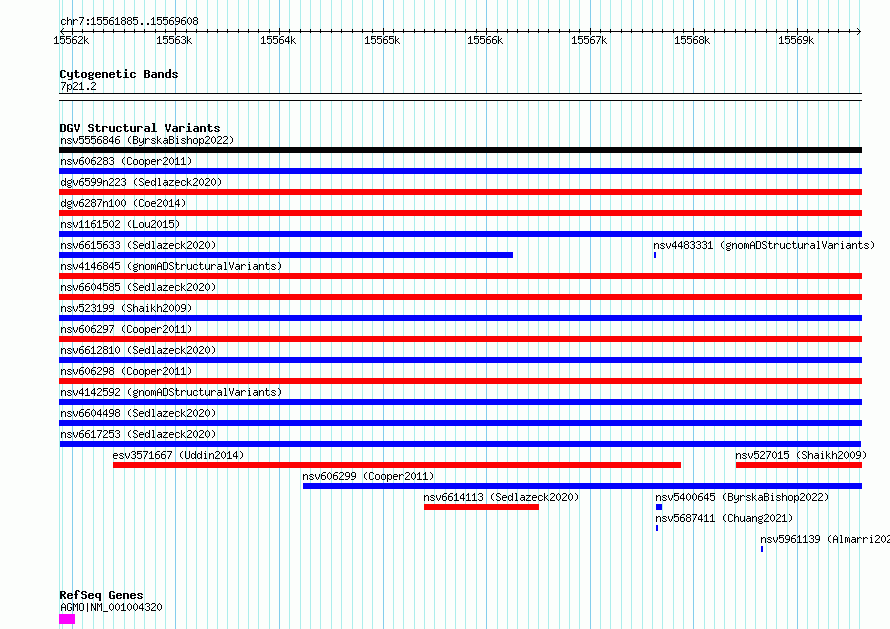Select the black nsv5556846 variant bar
Image resolution: width=890 pixels, height=629 pixels.
click(460, 150)
